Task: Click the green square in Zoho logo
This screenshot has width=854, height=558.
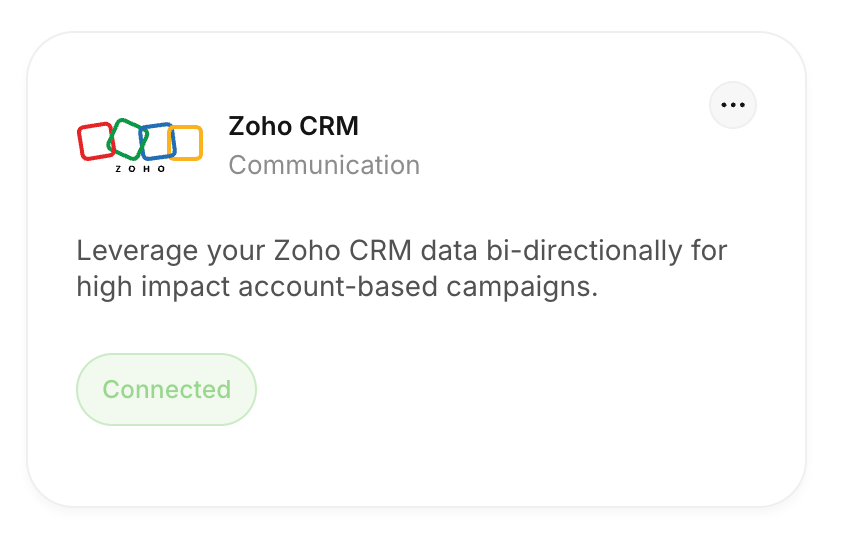Action: pos(127,139)
